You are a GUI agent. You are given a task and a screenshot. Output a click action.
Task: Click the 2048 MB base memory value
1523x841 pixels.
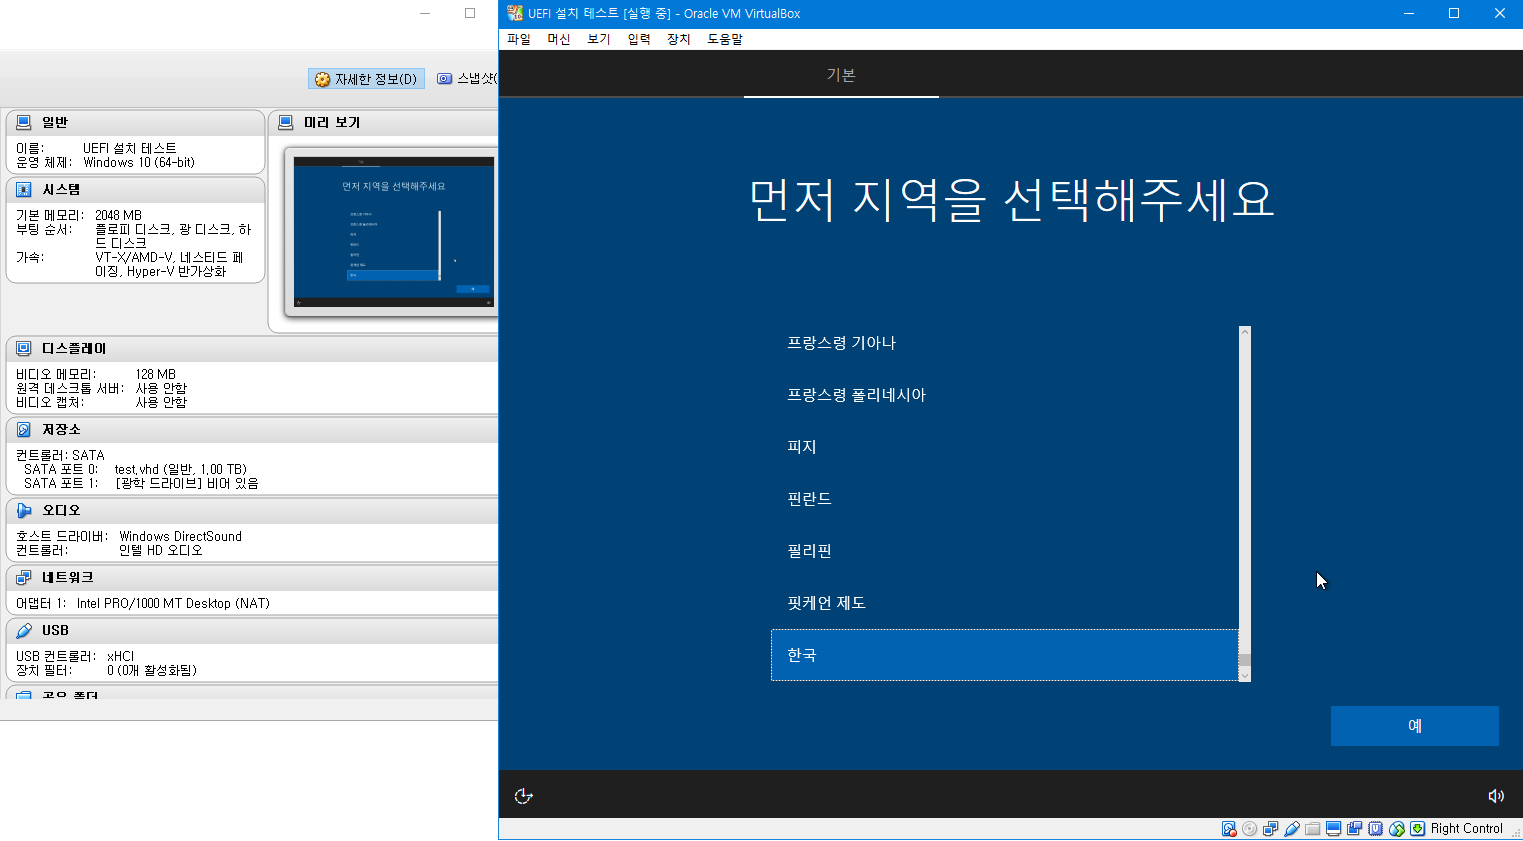click(x=118, y=215)
